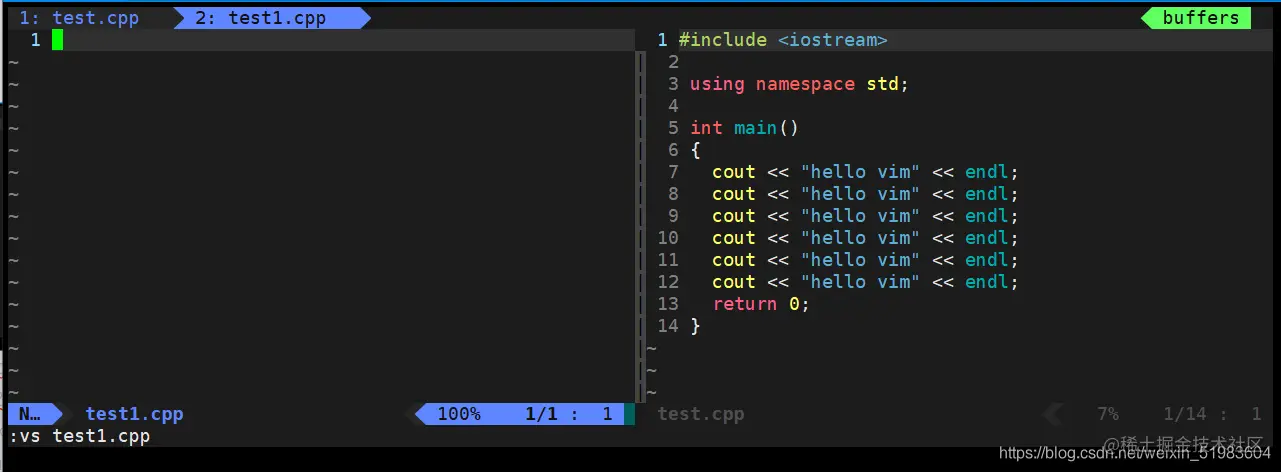Click the cout statement on line 10
The width and height of the screenshot is (1281, 472).
point(865,238)
